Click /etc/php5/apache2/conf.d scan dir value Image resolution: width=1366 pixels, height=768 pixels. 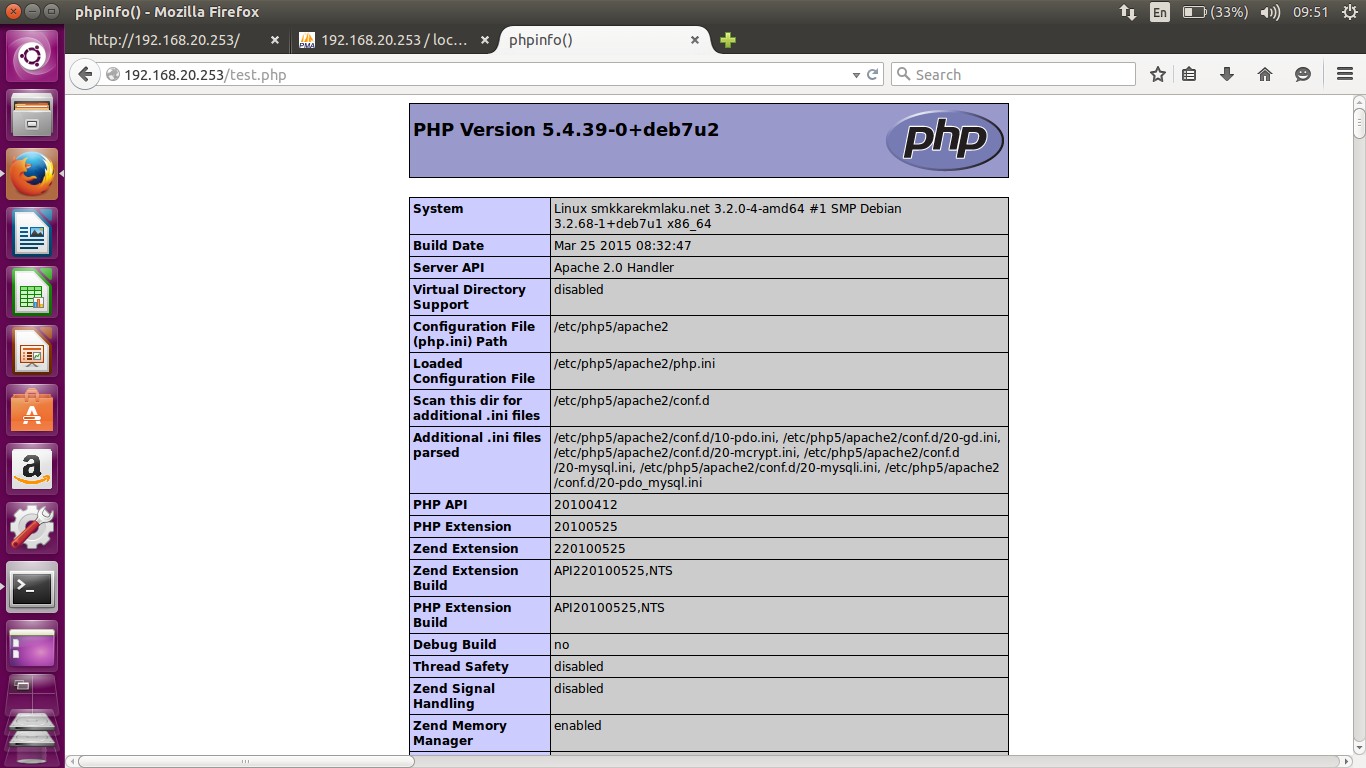point(632,401)
